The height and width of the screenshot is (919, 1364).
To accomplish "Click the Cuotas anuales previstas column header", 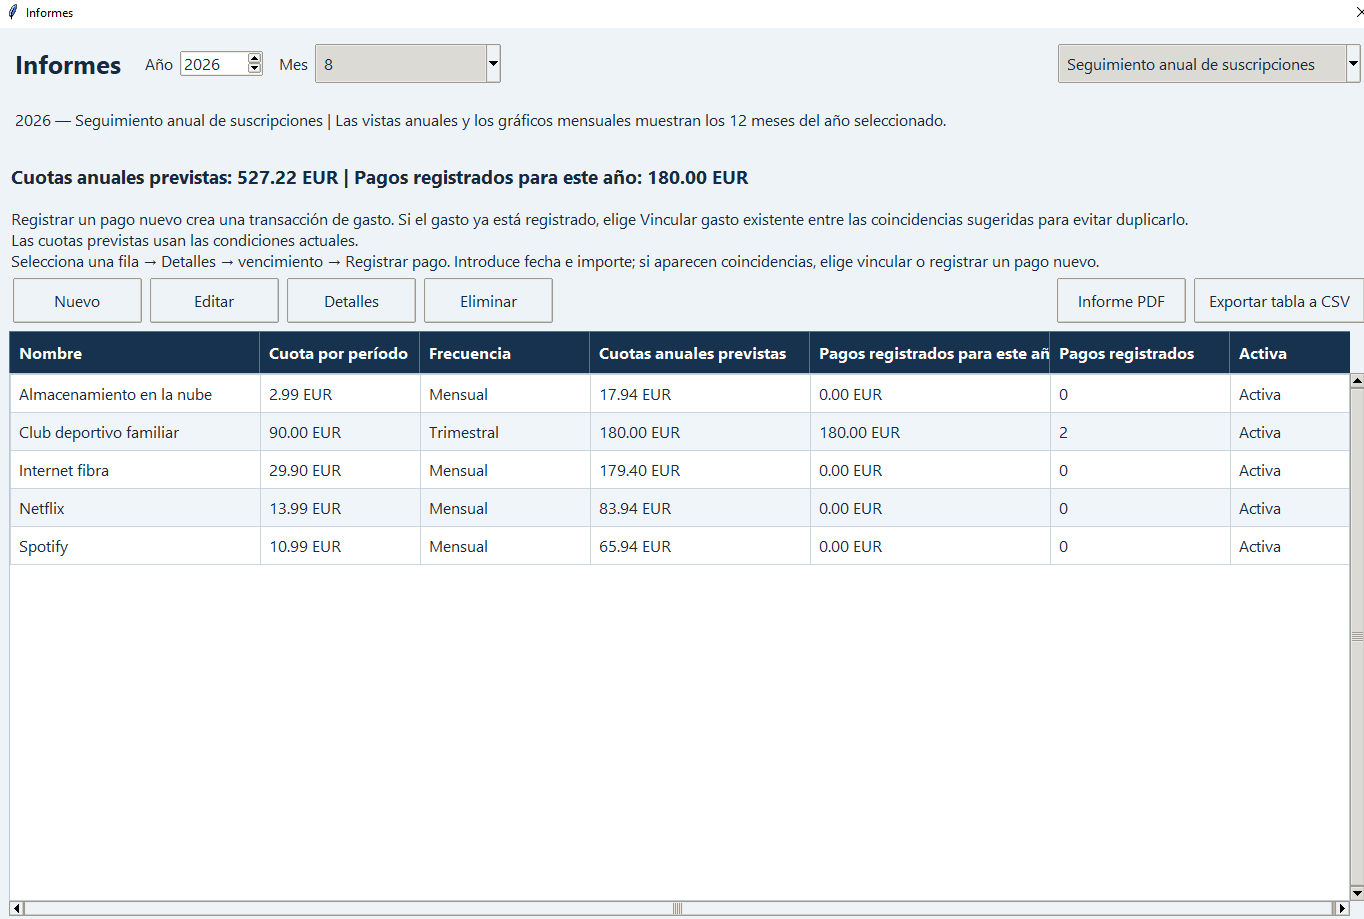I will pos(700,353).
